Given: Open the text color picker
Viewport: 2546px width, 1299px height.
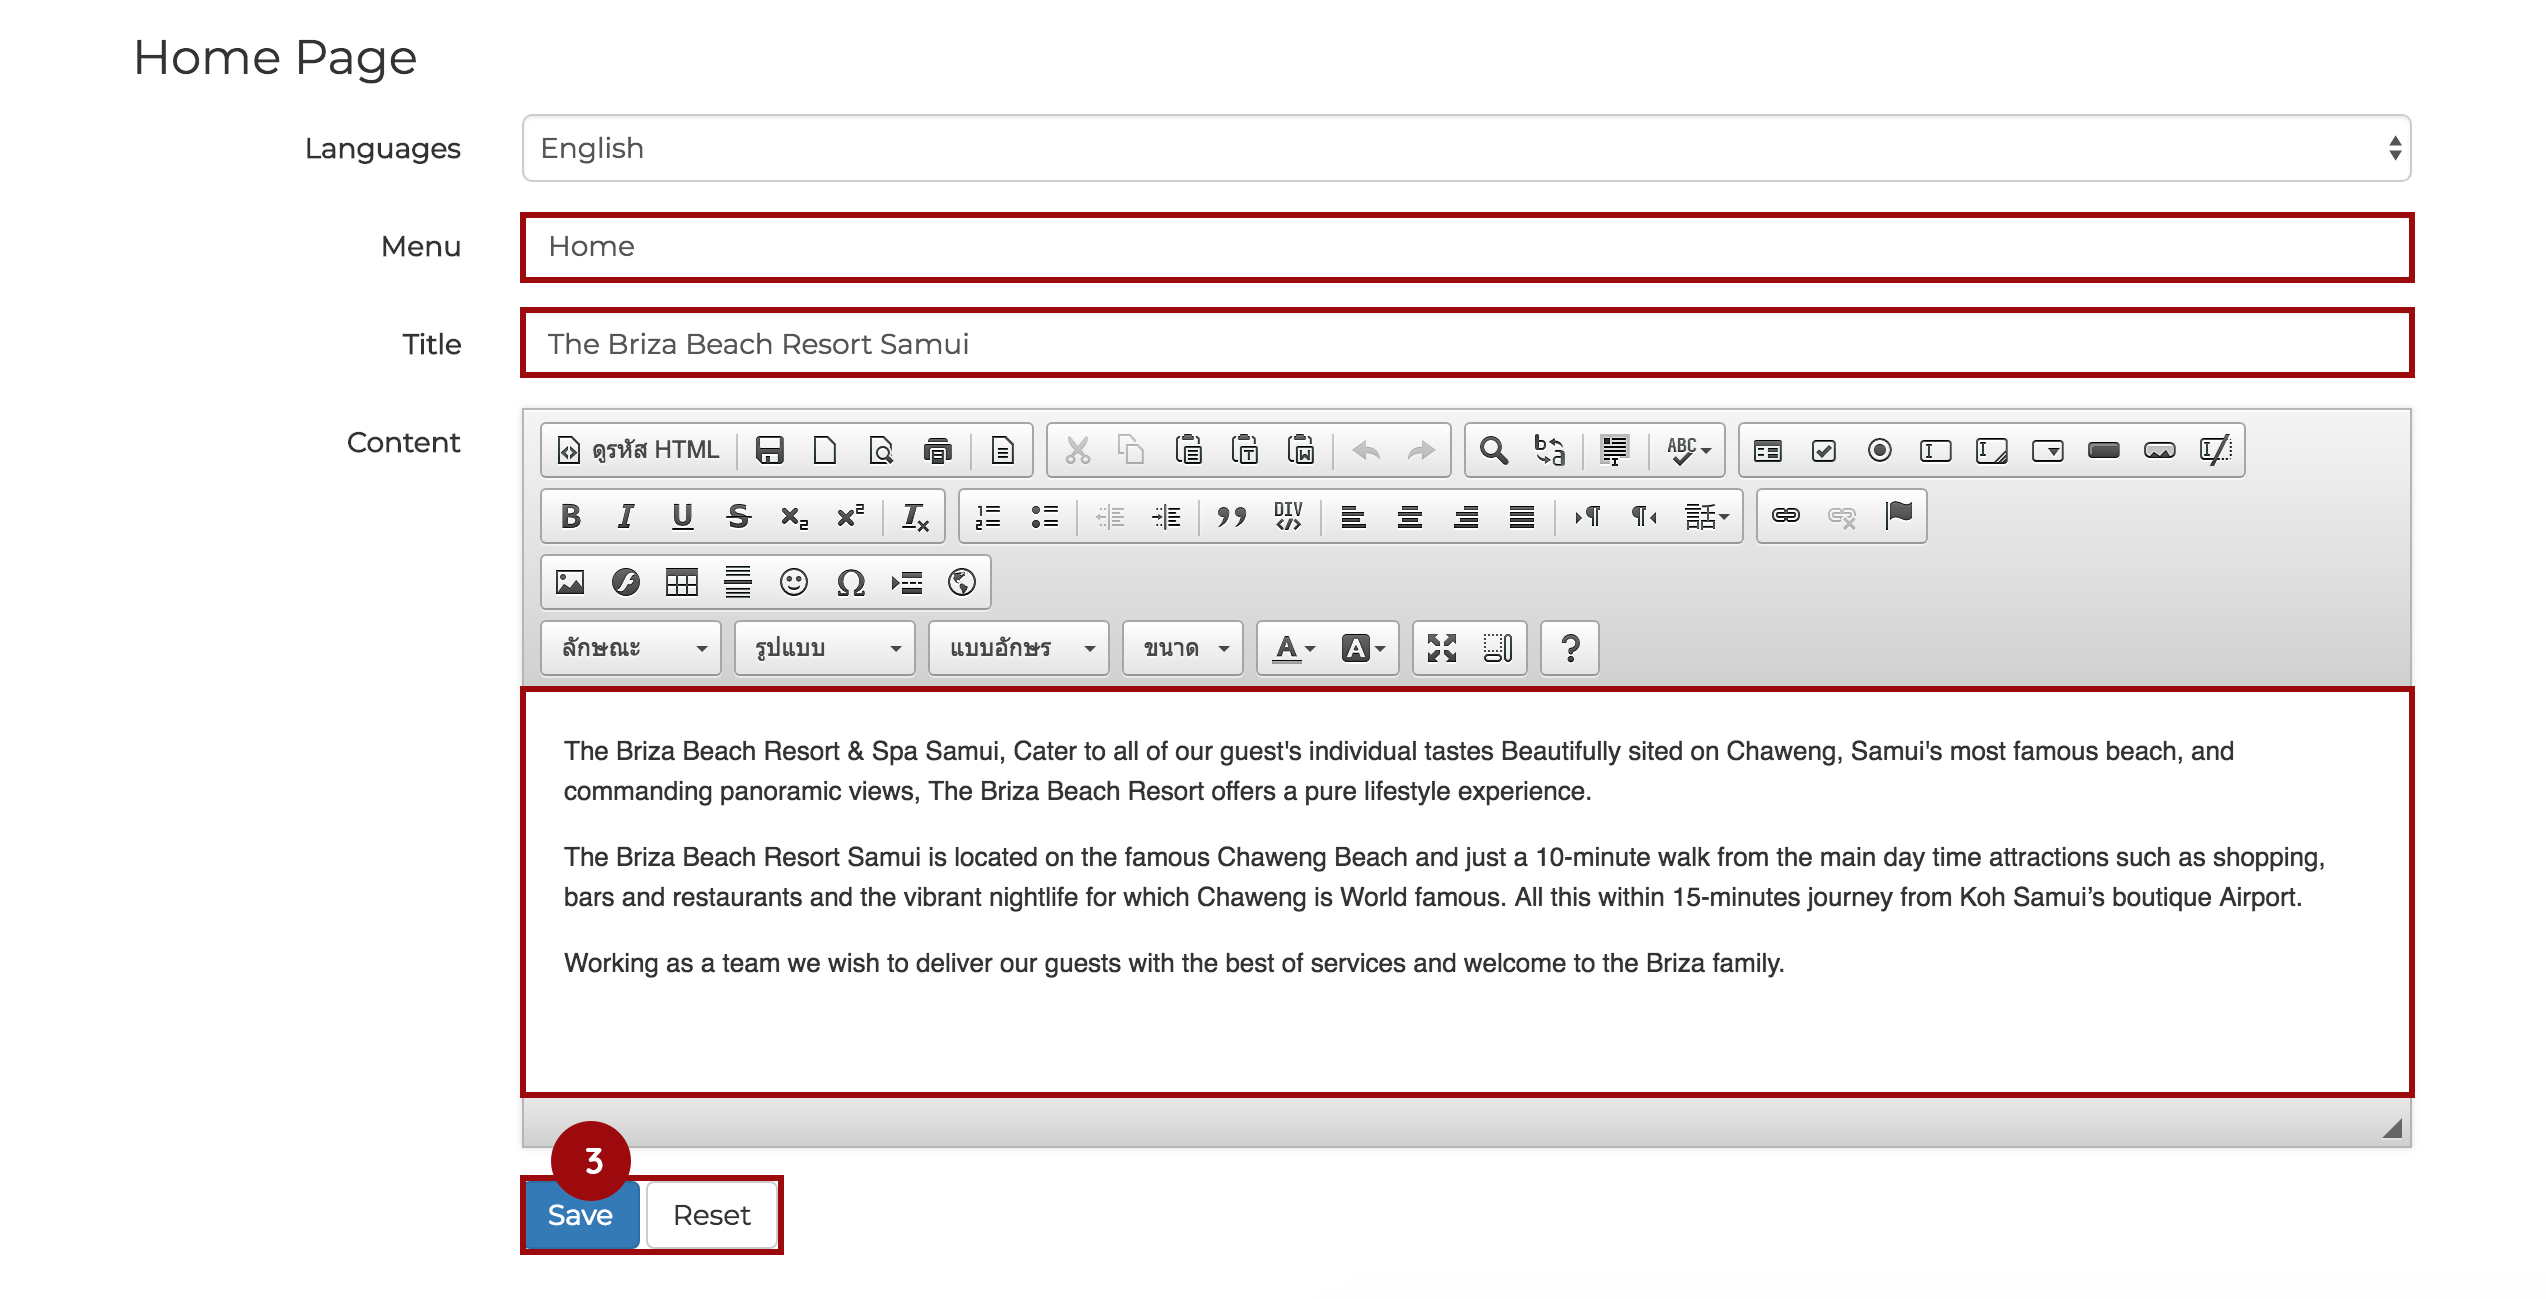Looking at the screenshot, I should 1294,648.
